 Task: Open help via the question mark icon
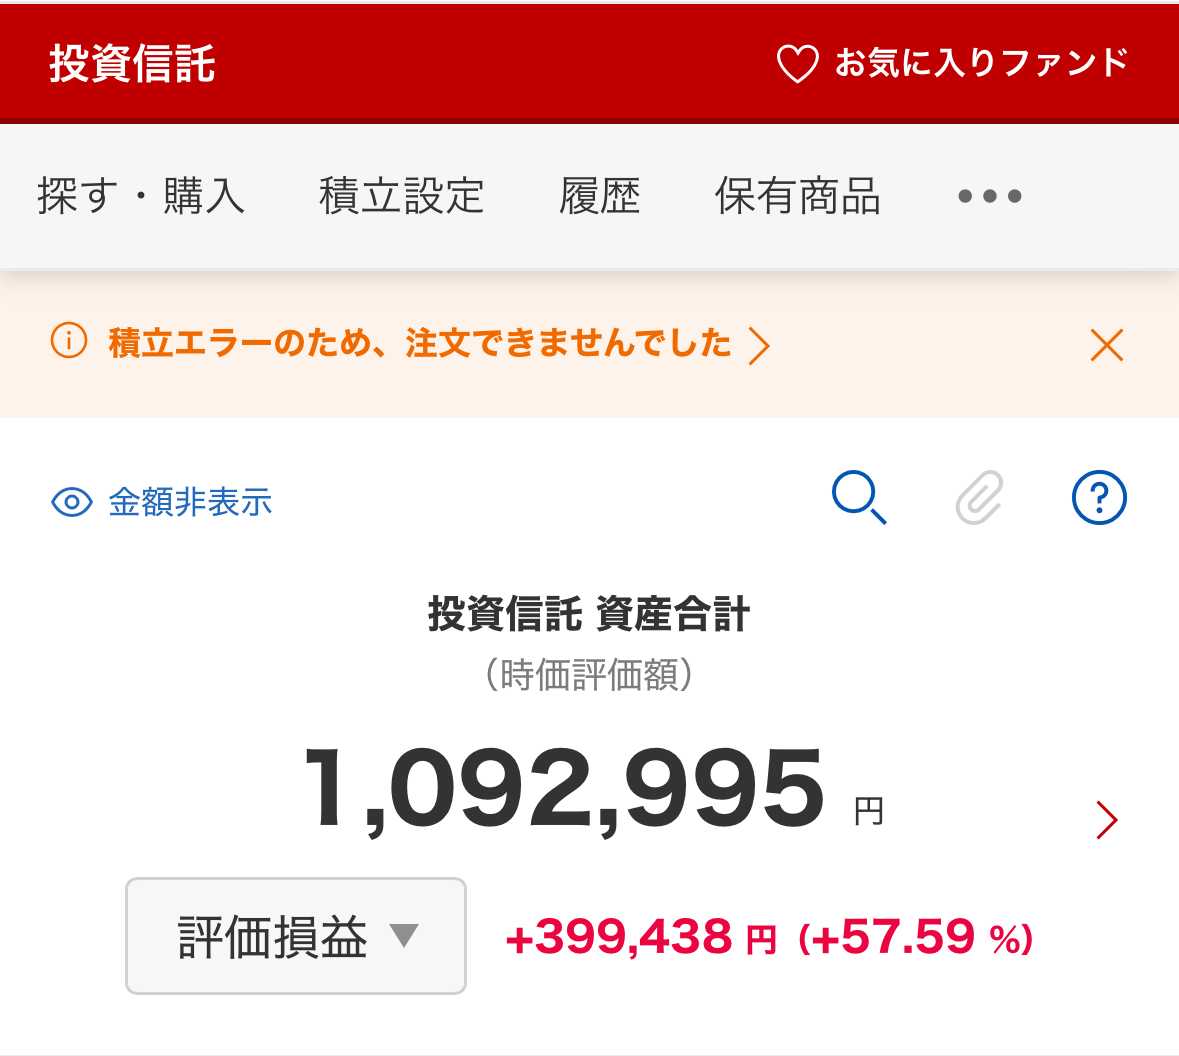pyautogui.click(x=1099, y=498)
